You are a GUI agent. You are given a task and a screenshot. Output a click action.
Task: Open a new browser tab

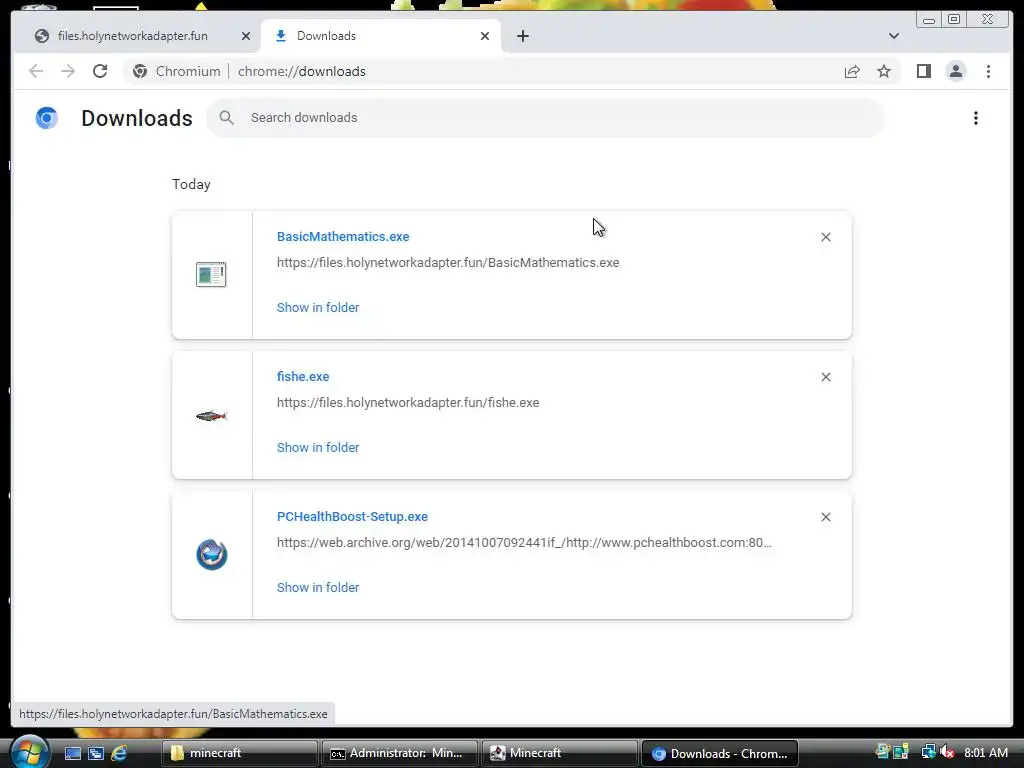[522, 36]
